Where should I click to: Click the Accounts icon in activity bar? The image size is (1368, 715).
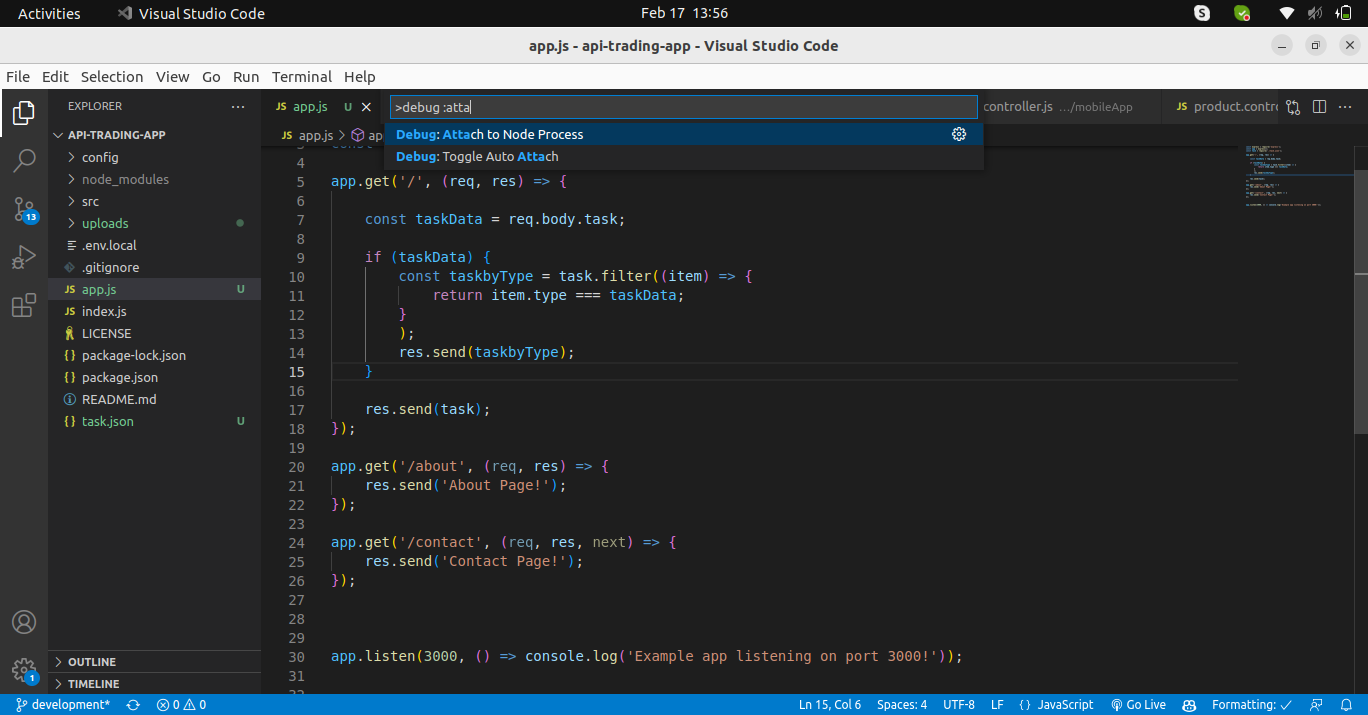tap(24, 622)
